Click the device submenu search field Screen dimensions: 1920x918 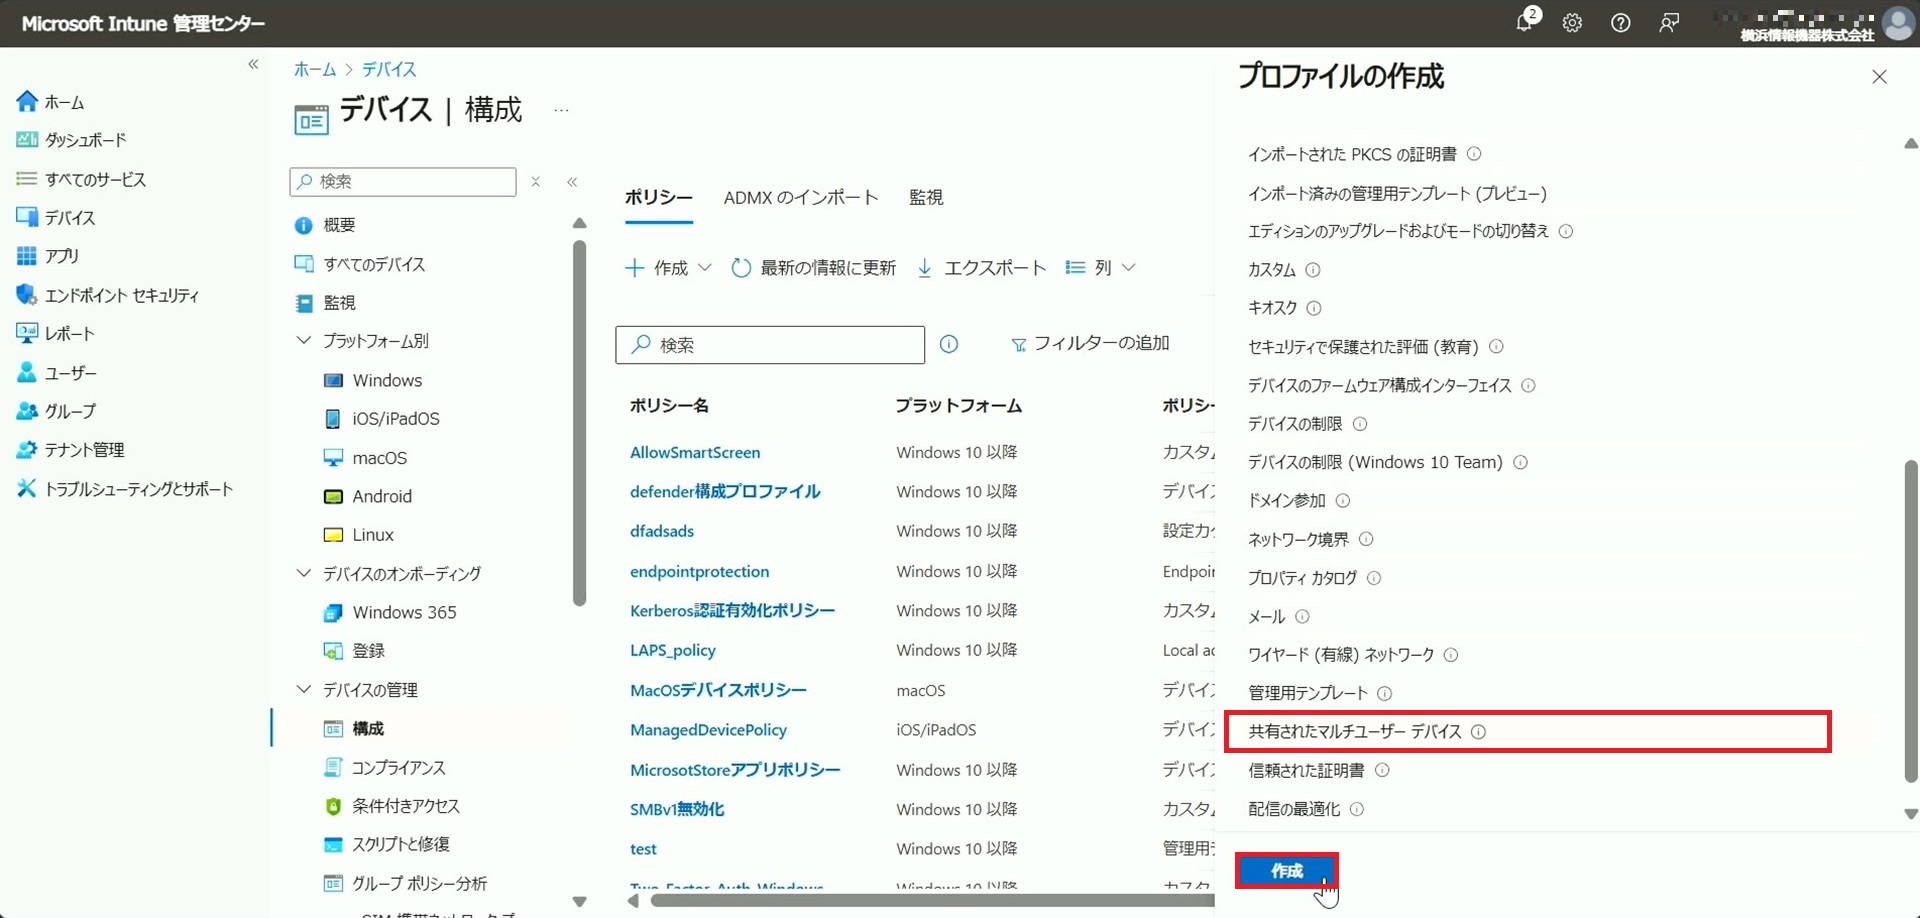(x=403, y=182)
